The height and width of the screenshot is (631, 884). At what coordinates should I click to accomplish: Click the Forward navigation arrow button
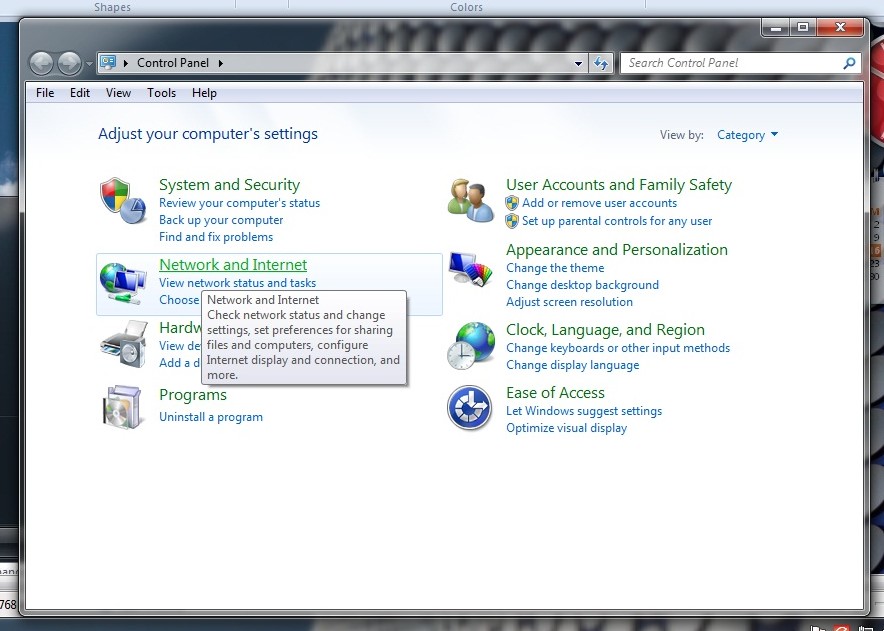click(69, 63)
